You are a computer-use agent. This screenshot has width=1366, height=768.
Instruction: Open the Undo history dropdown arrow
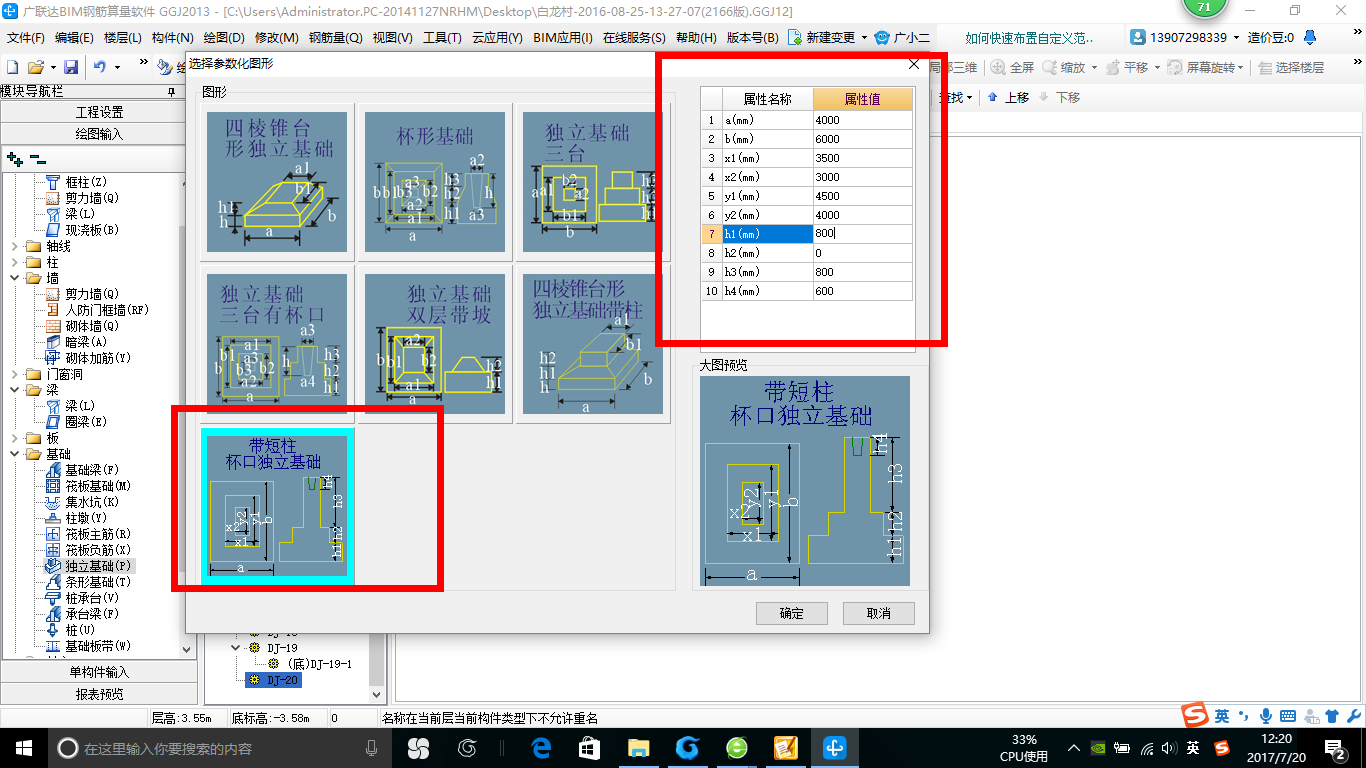pyautogui.click(x=117, y=67)
